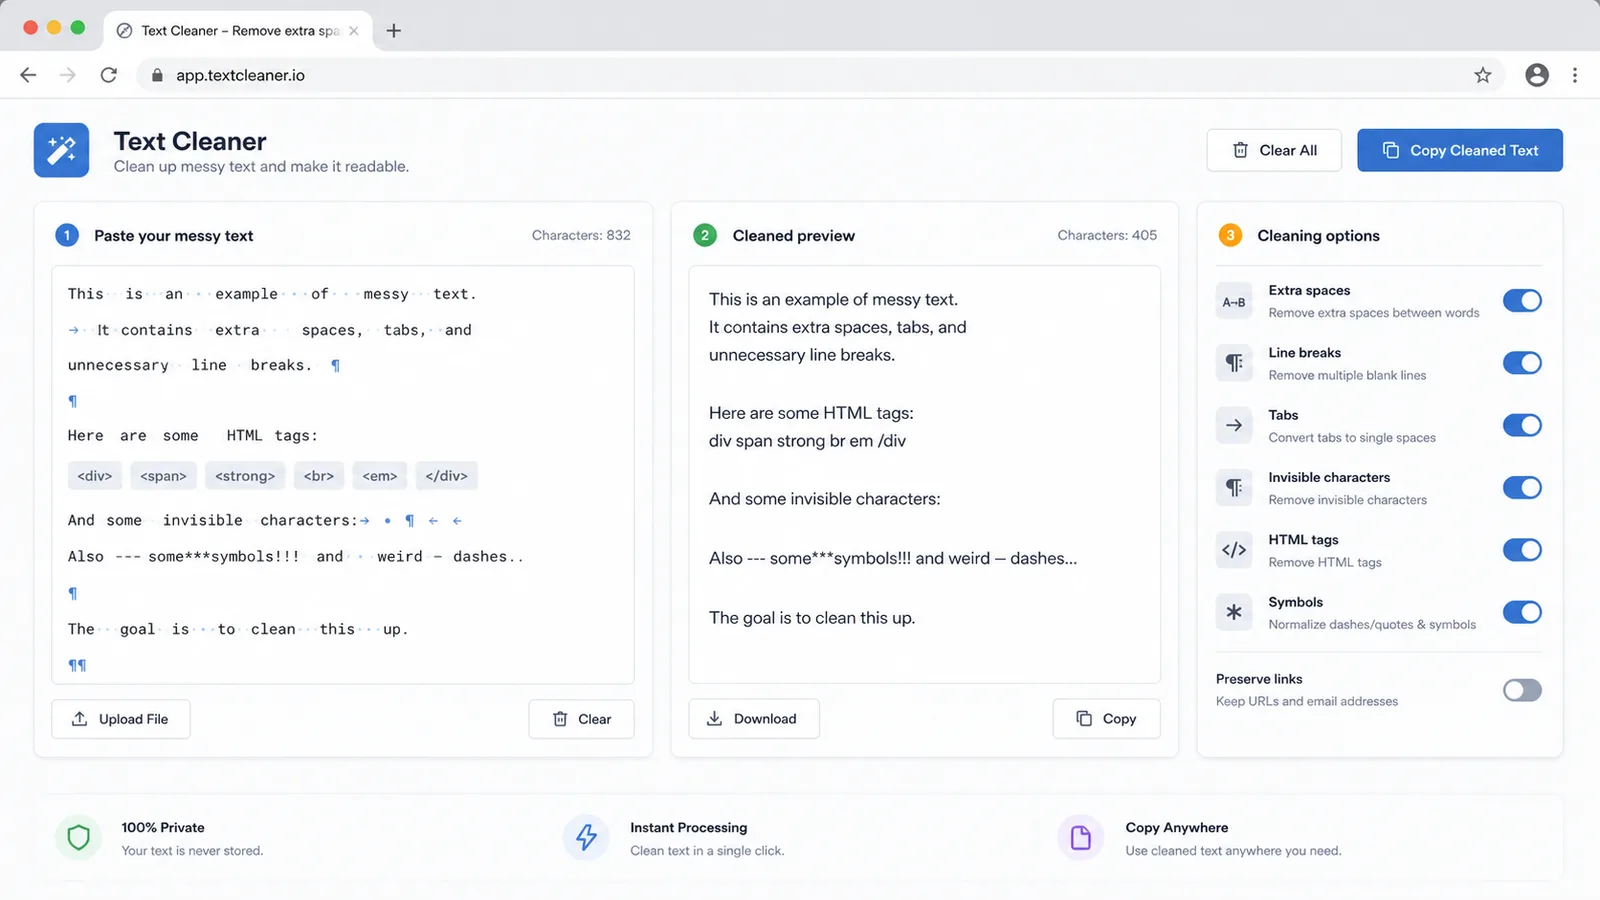Click the 100% Private shield icon
1600x900 pixels.
(x=79, y=838)
